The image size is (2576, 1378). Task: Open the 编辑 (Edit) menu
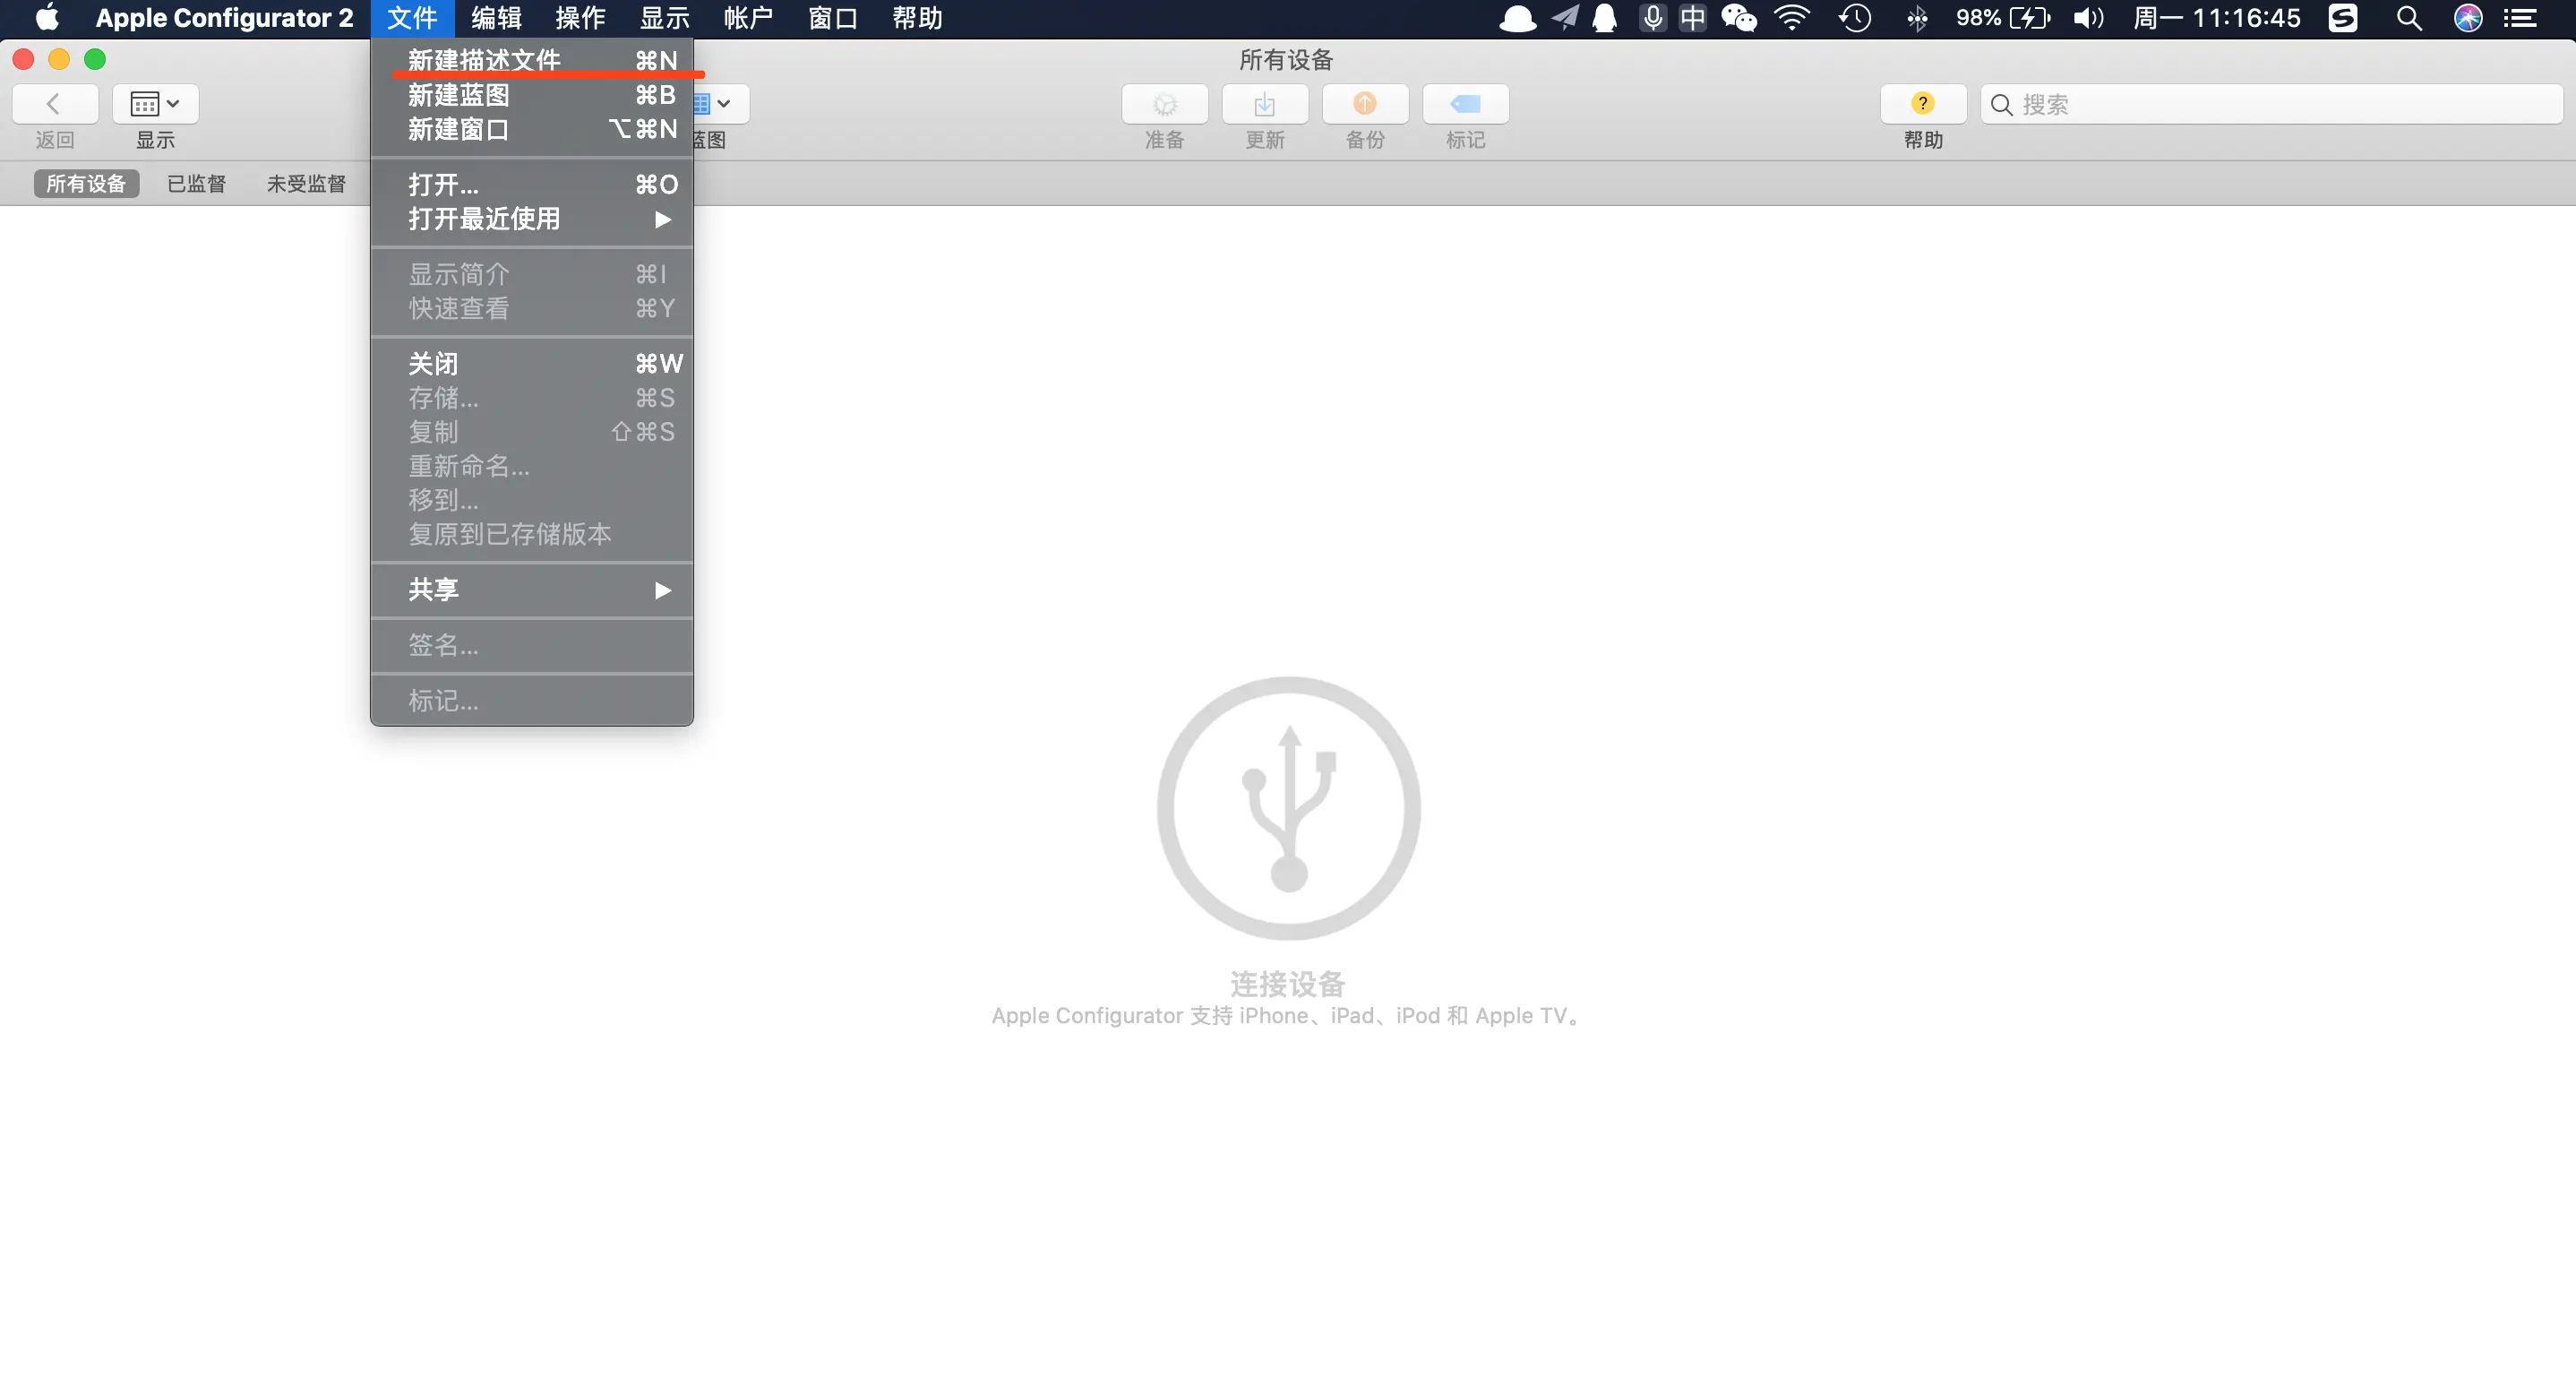pyautogui.click(x=496, y=18)
